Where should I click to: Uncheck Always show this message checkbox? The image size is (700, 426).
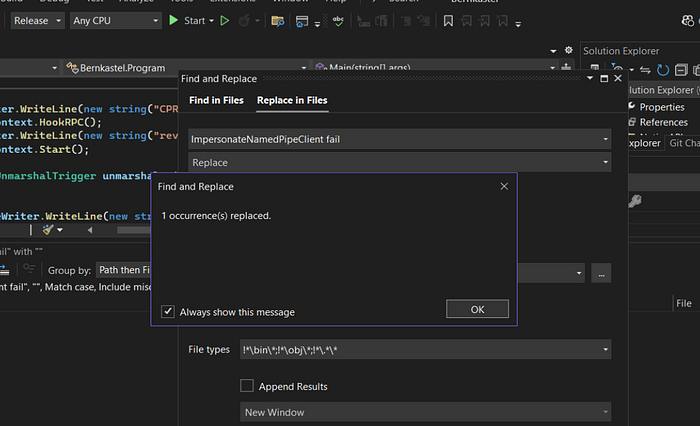(x=168, y=311)
